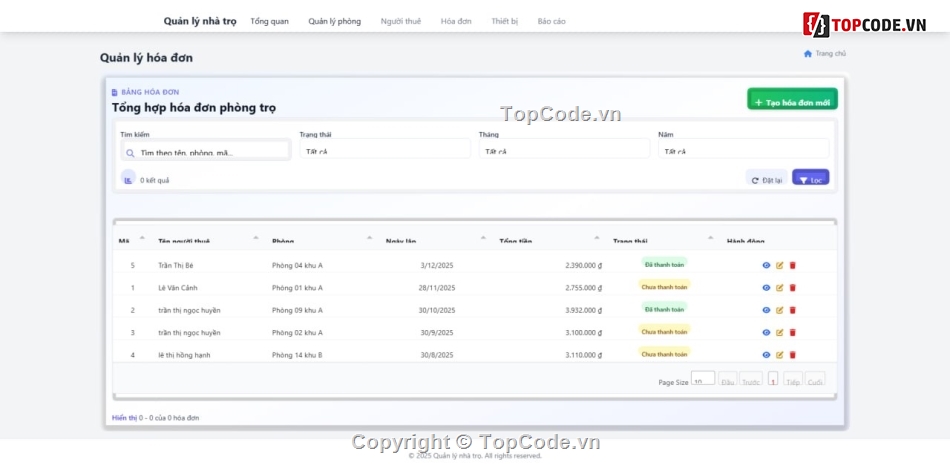The height and width of the screenshot is (465, 950).
Task: Edit invoice of lê thị hồng hạnh
Action: tap(780, 355)
